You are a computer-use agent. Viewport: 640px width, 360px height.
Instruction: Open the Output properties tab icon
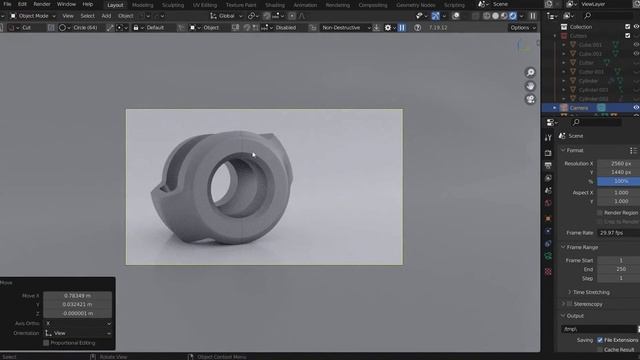point(548,165)
